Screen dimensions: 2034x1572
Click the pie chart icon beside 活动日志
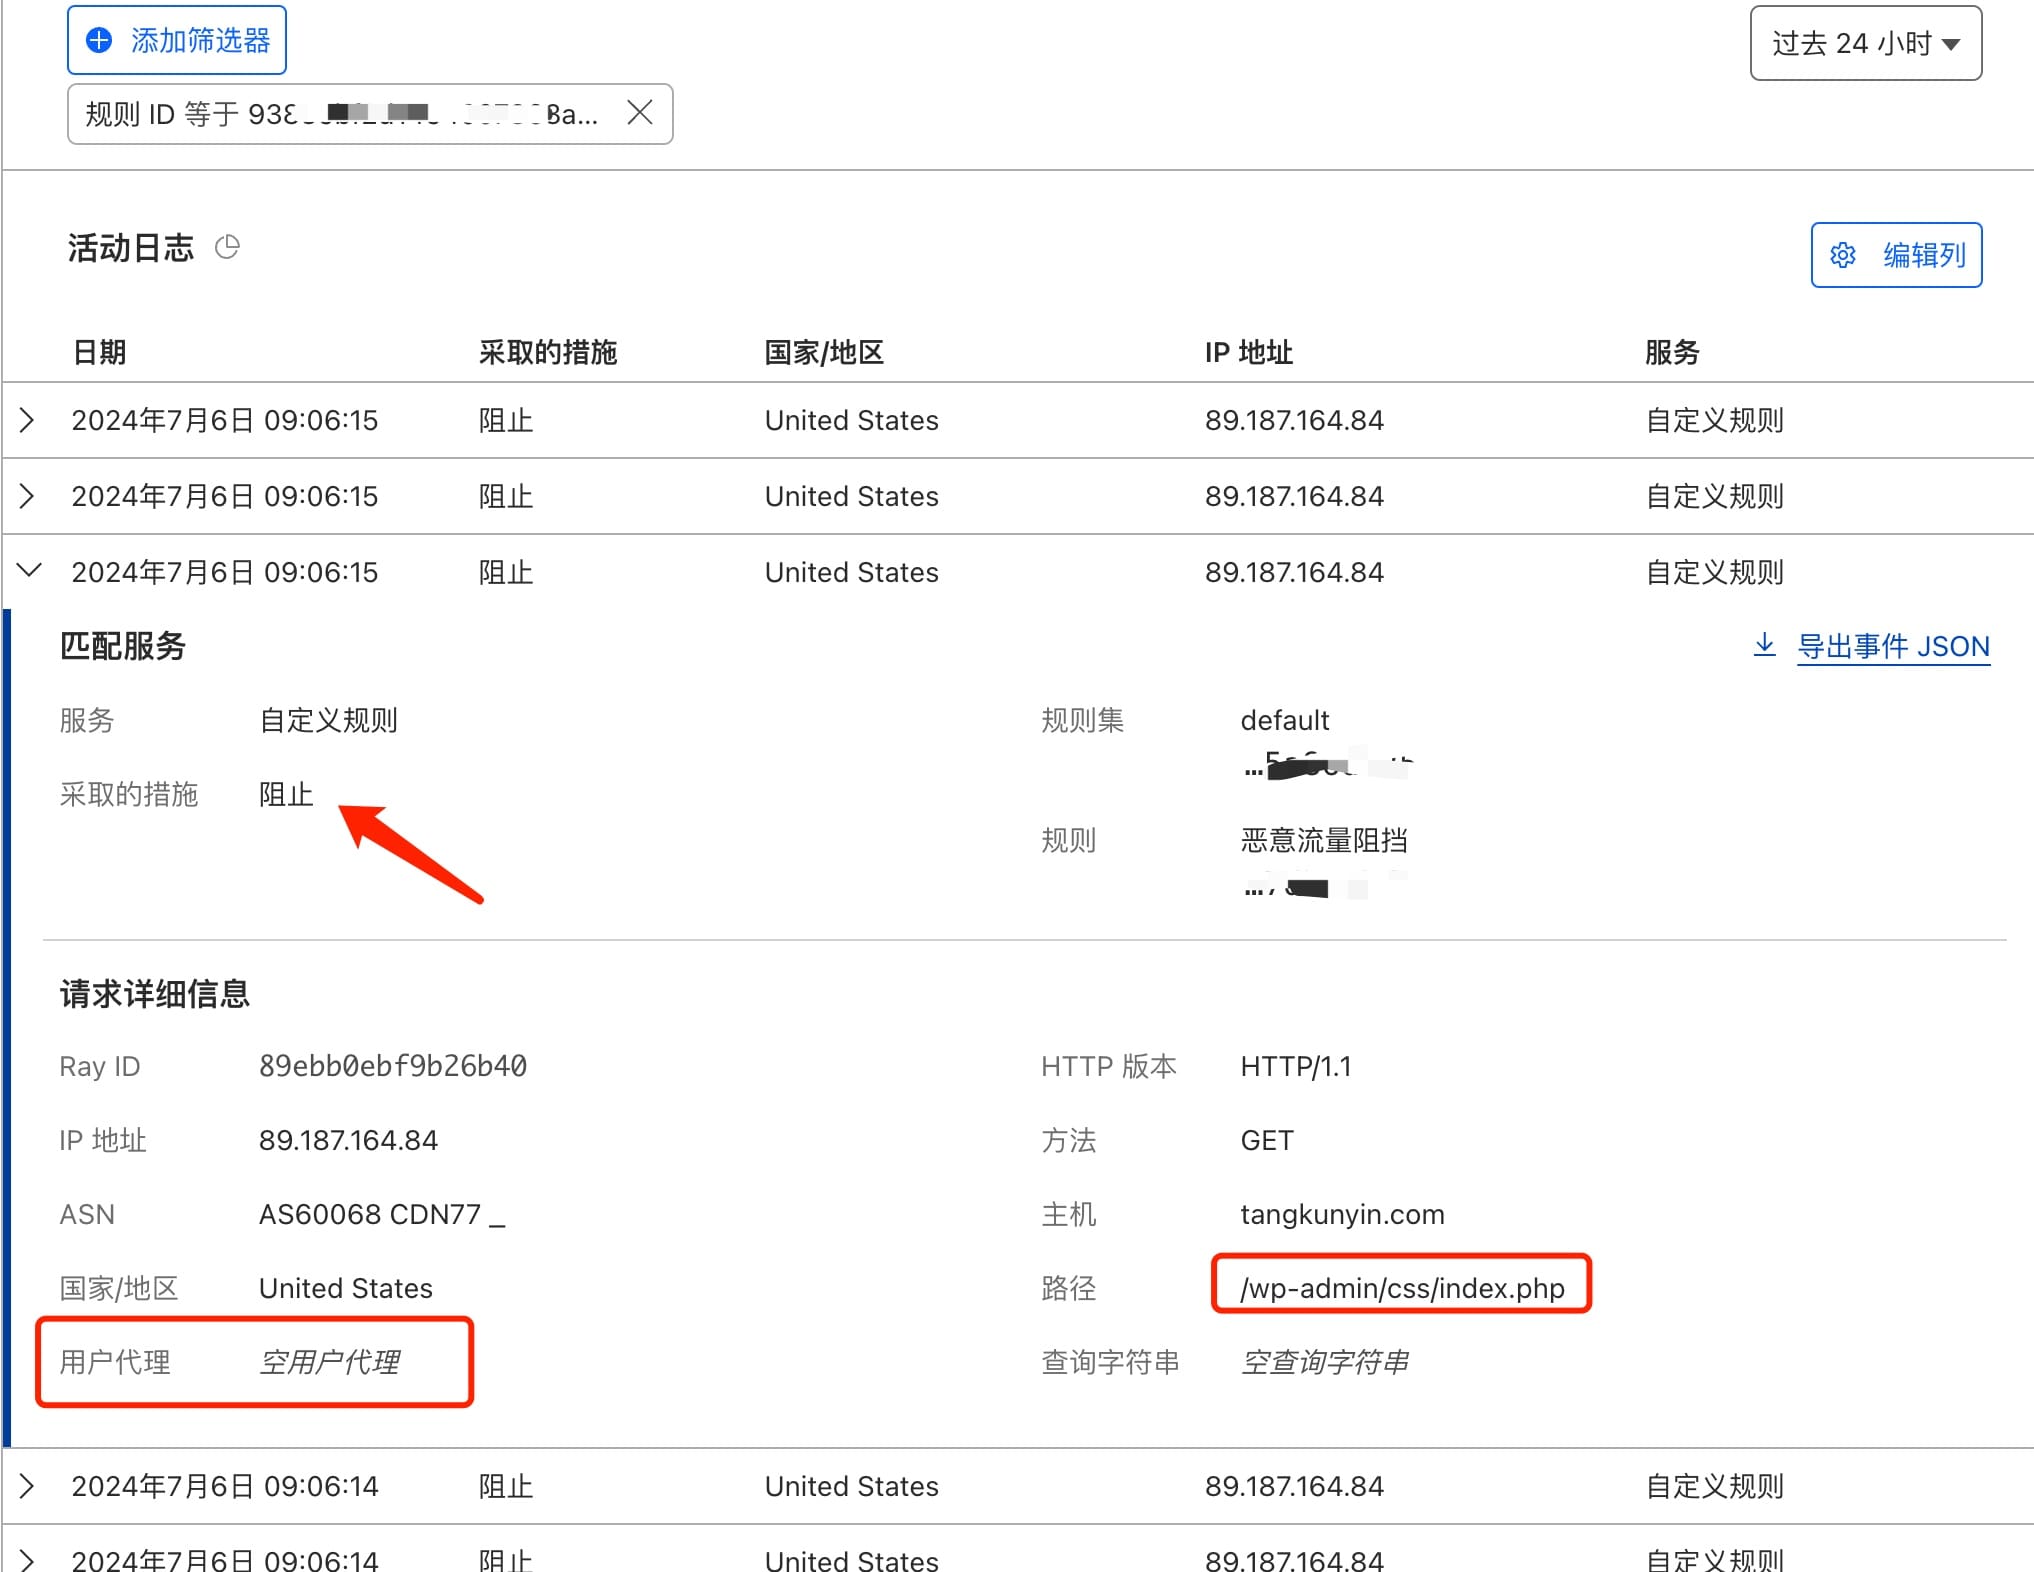(x=228, y=247)
